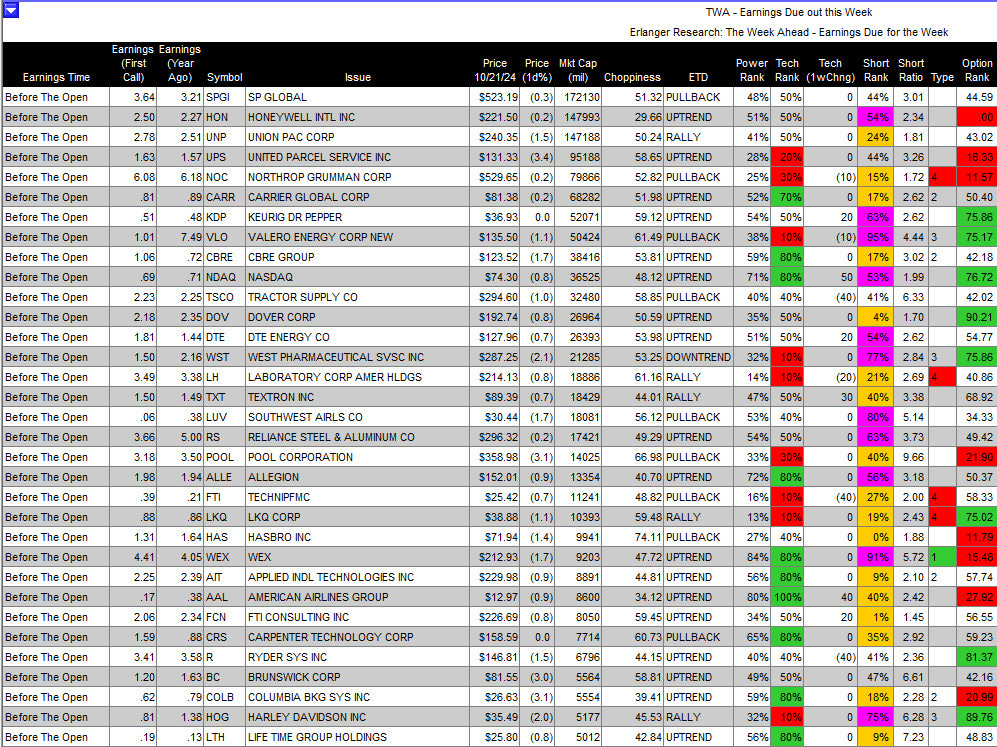Sort by Mkt Cap (mil) column header
This screenshot has width=997, height=747.
(577, 70)
